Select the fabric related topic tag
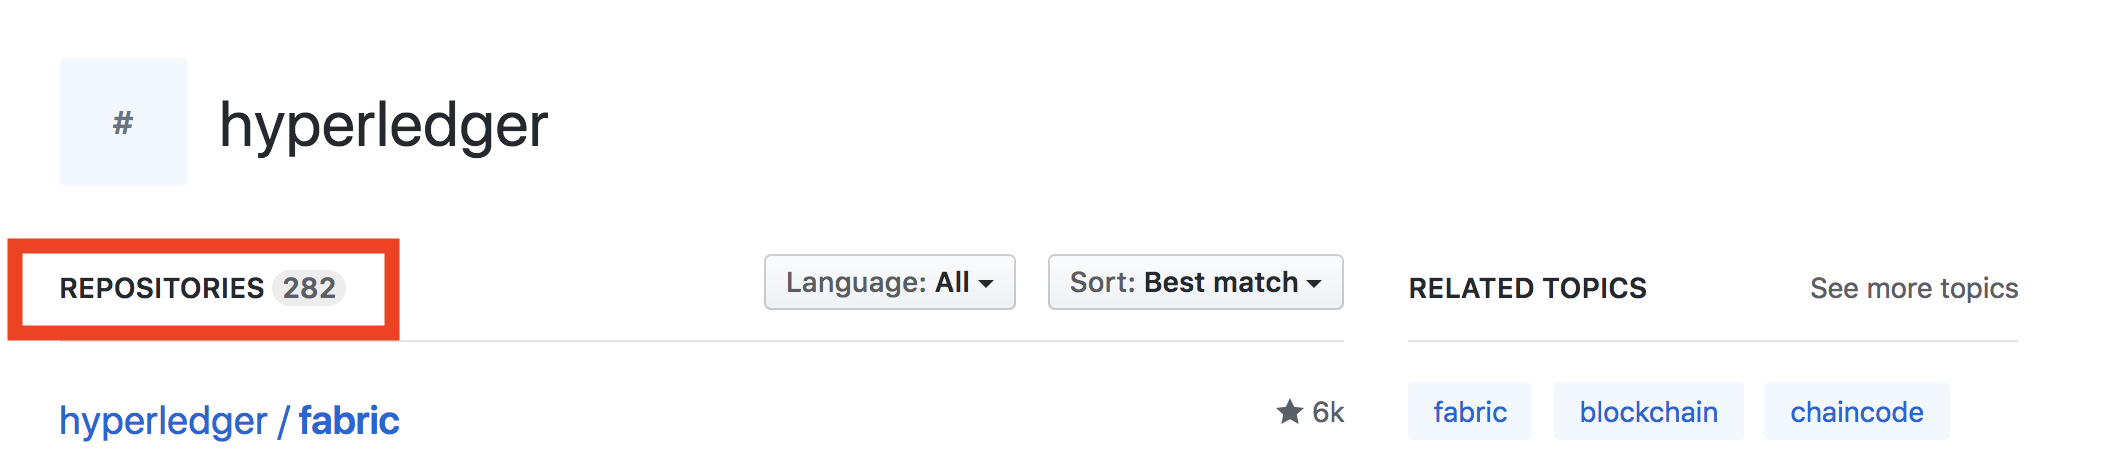The image size is (2104, 452). tap(1469, 412)
